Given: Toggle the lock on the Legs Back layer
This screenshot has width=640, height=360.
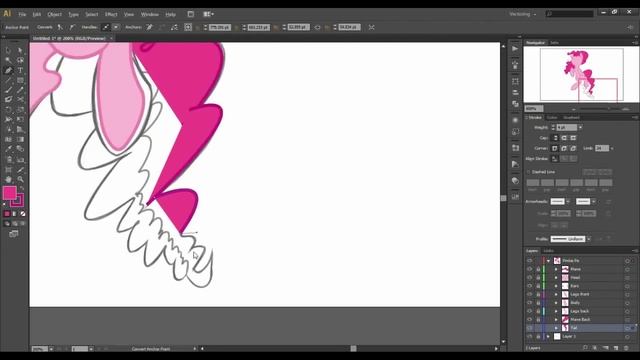Looking at the screenshot, I should [538, 311].
